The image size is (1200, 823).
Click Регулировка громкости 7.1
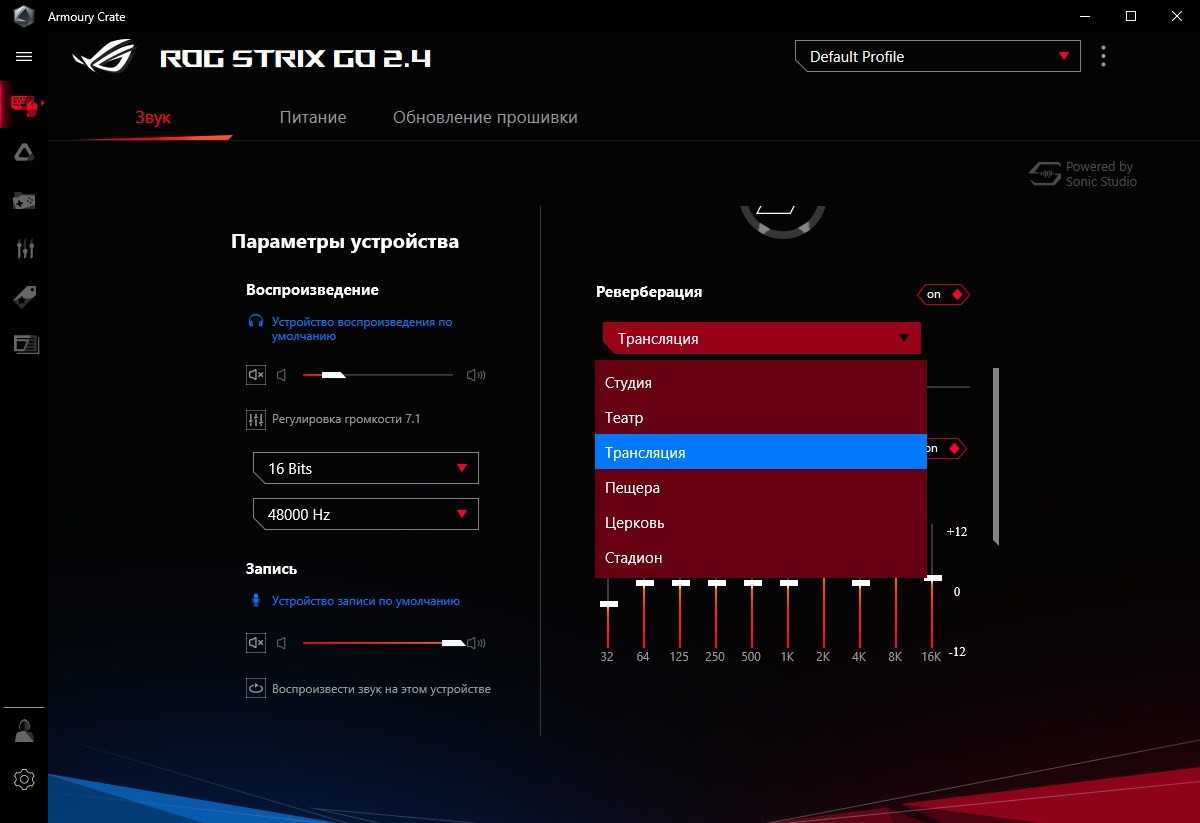345,419
